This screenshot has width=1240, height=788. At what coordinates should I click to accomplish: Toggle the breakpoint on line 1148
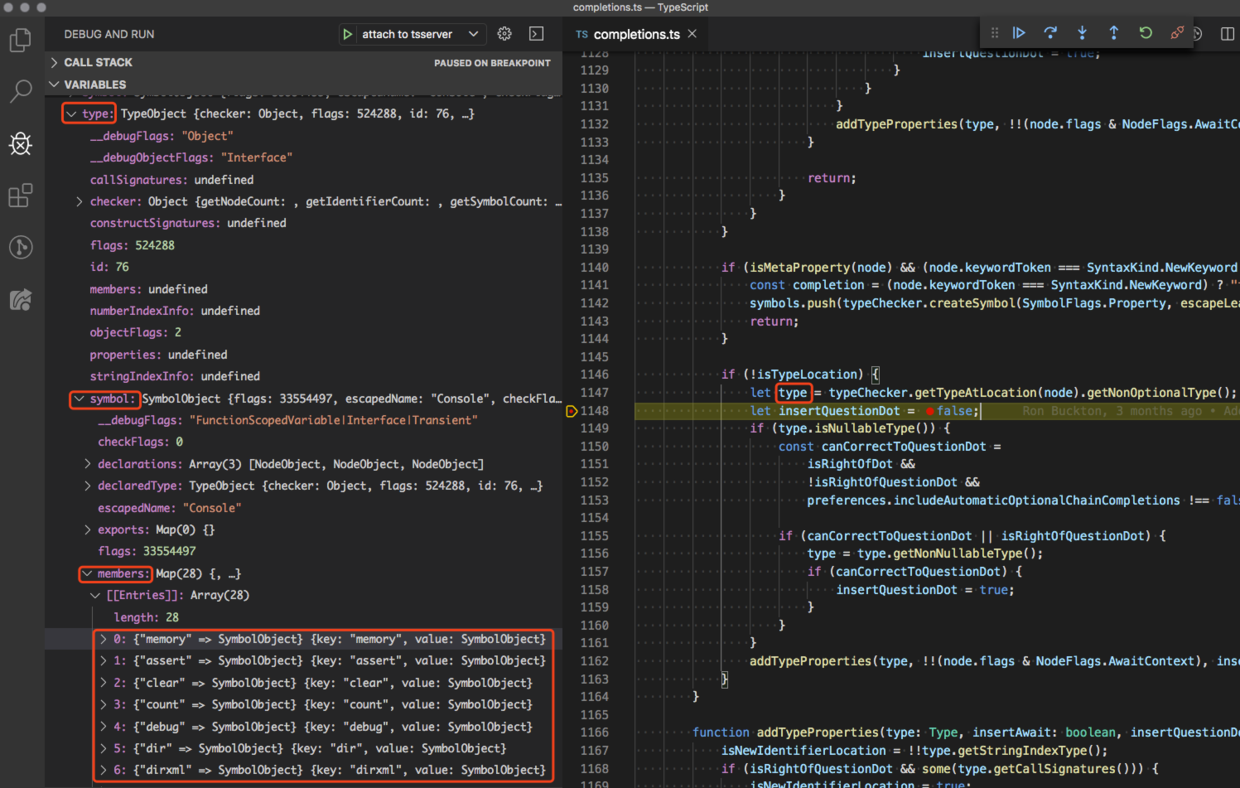(x=572, y=411)
